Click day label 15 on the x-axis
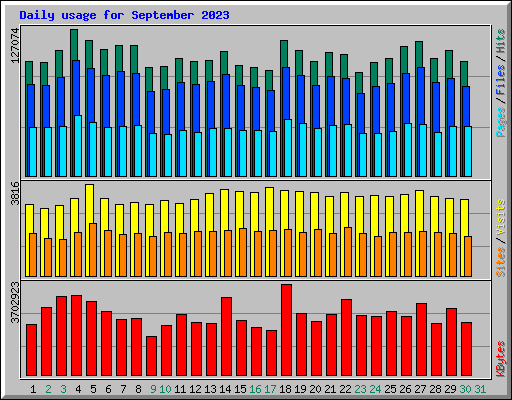This screenshot has height=400, width=512. (x=240, y=389)
